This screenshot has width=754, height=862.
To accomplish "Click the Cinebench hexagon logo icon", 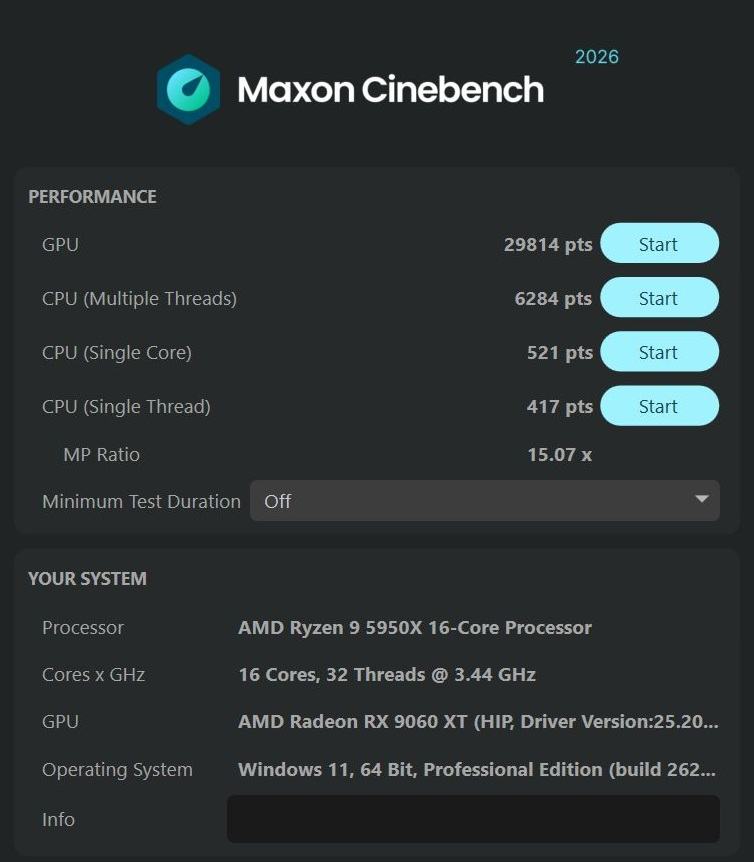I will 188,90.
